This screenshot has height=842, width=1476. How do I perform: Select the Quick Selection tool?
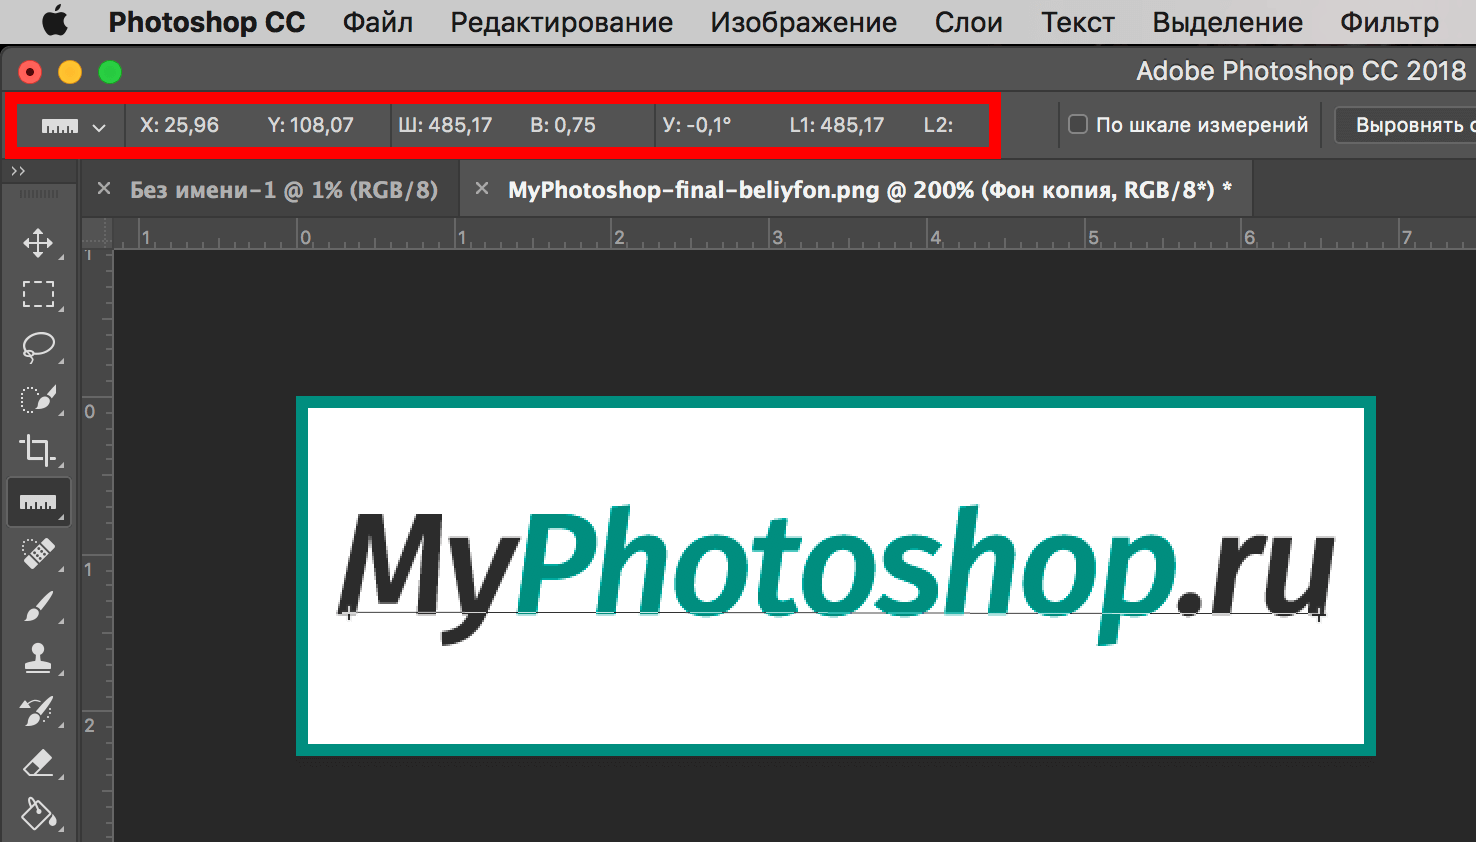coord(38,399)
